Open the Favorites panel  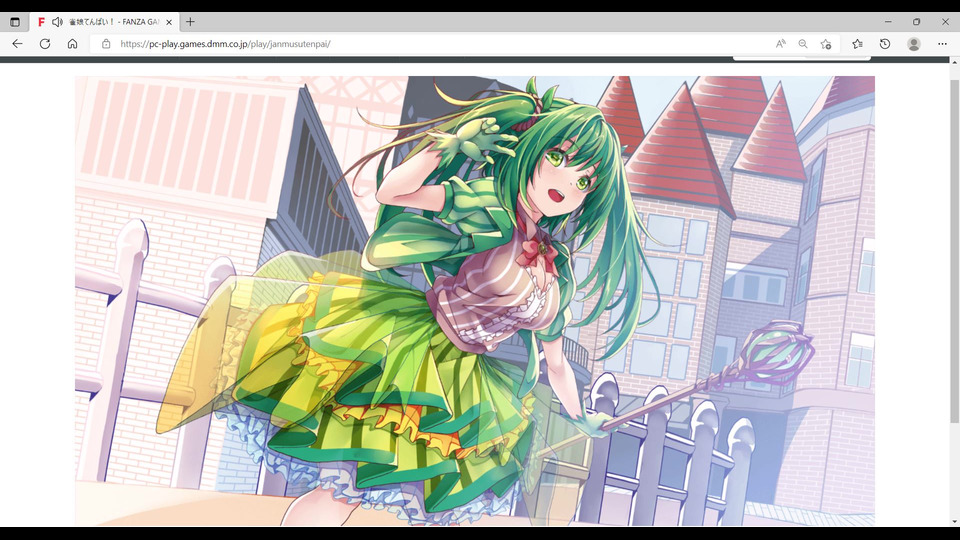857,44
